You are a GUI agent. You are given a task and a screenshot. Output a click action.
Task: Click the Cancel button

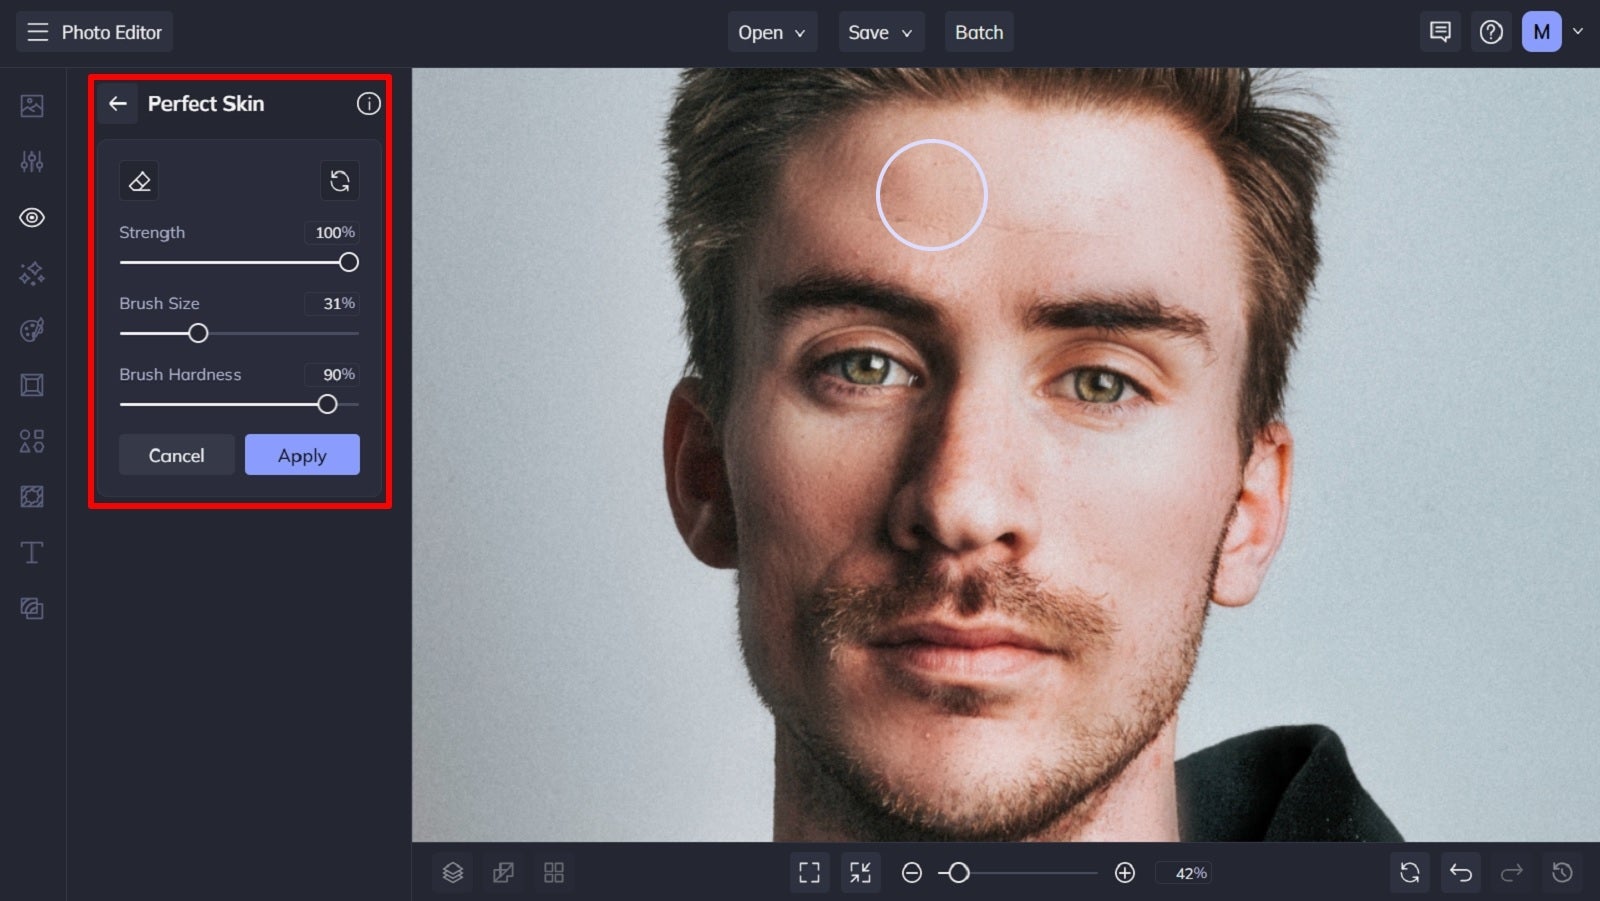coord(177,455)
